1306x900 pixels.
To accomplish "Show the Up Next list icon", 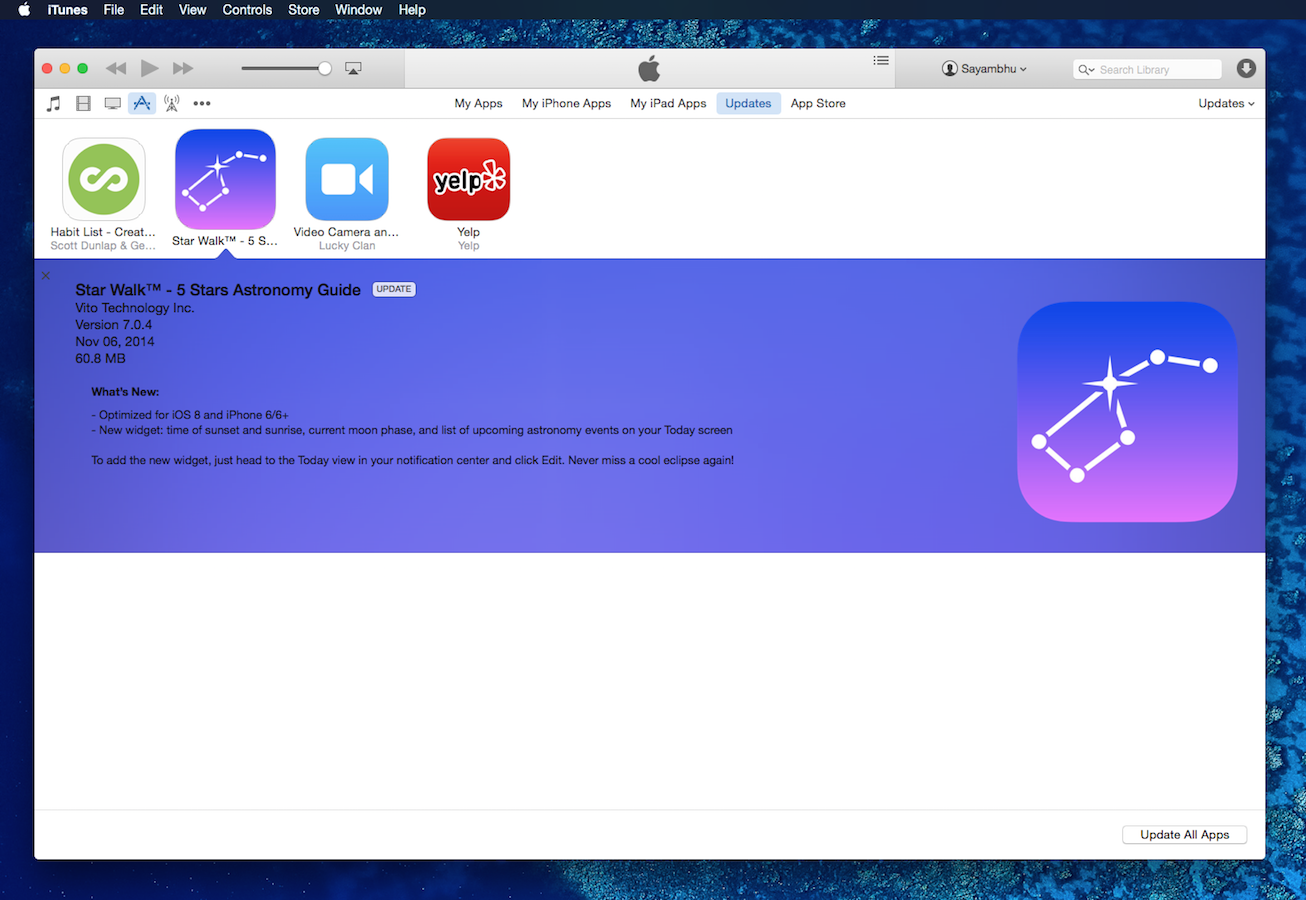I will click(881, 60).
